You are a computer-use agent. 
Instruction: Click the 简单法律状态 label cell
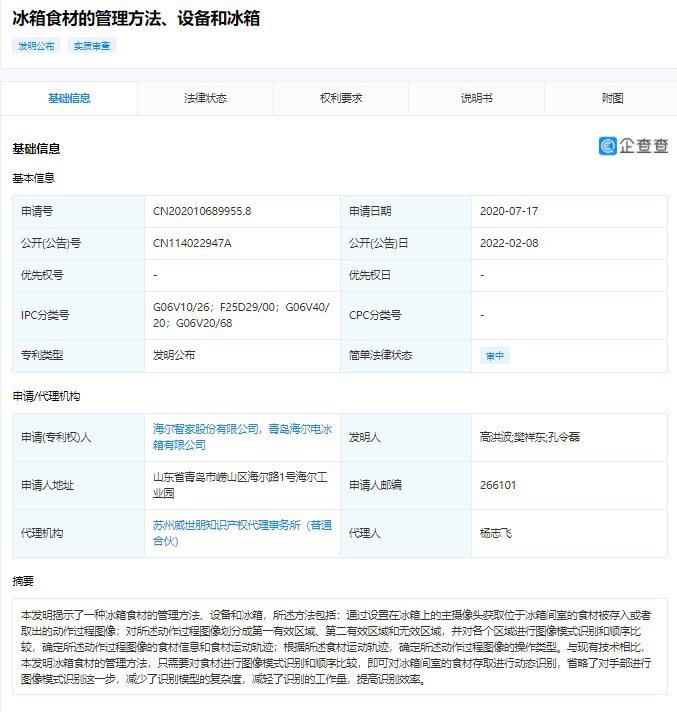(x=406, y=356)
